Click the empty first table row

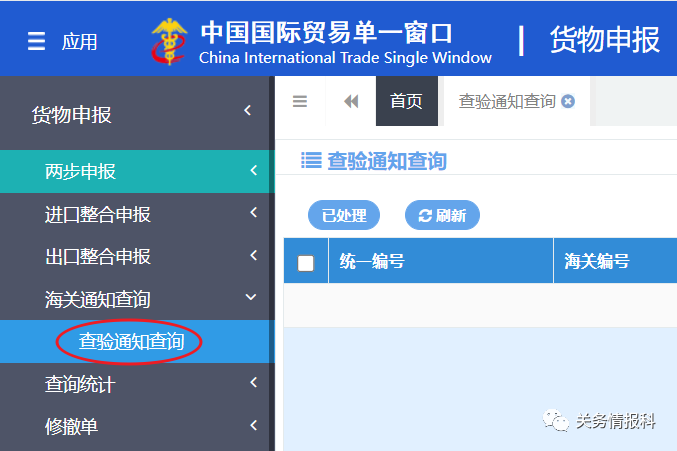(x=480, y=305)
